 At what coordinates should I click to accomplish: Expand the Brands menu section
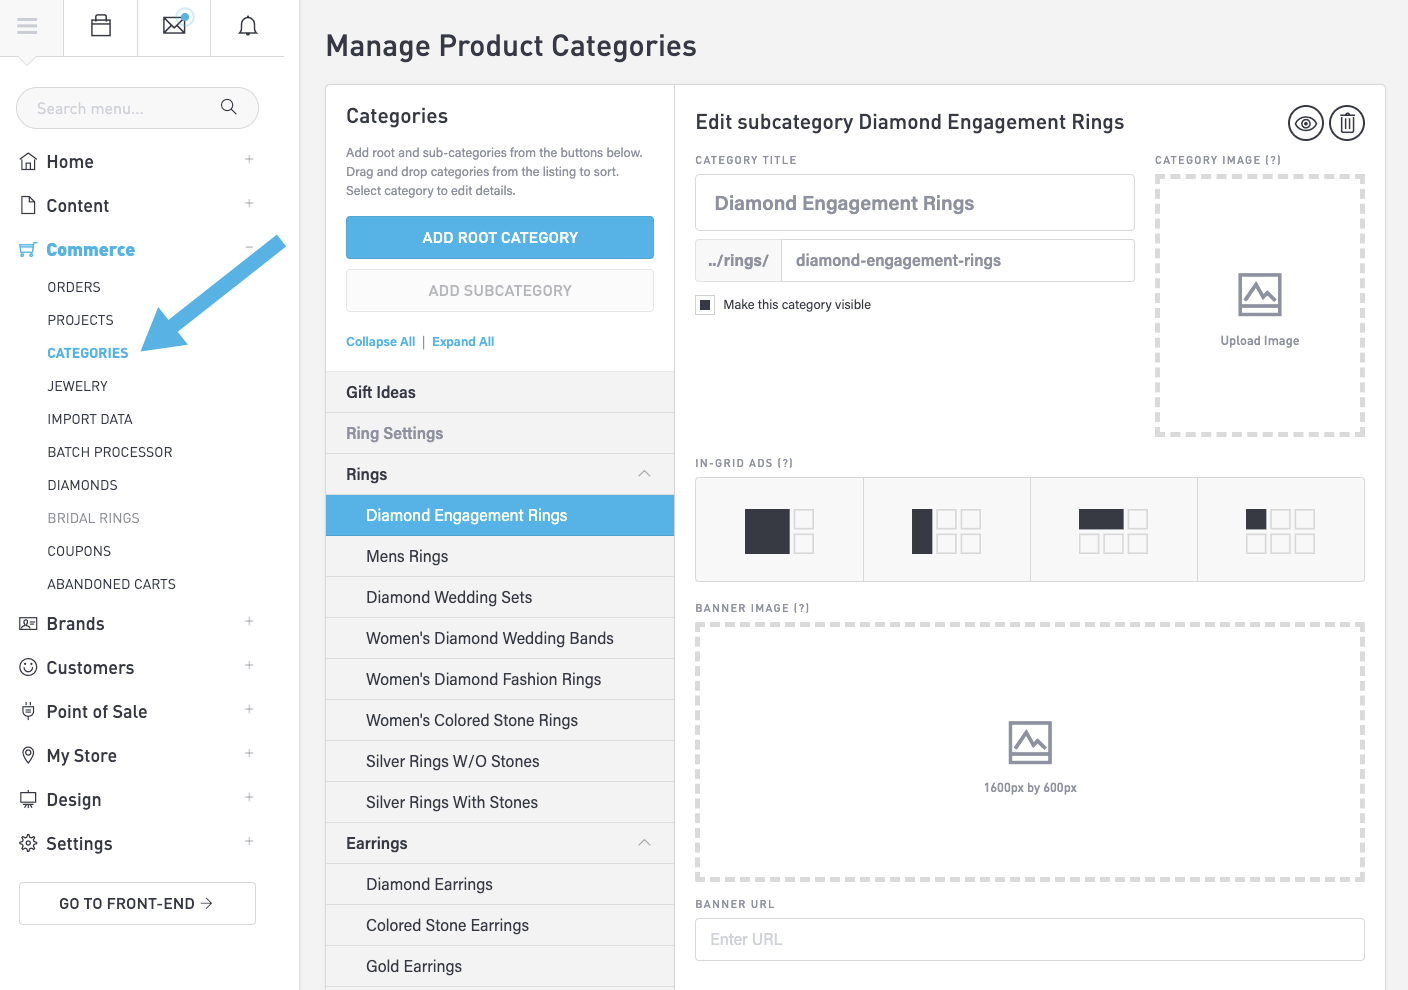pyautogui.click(x=249, y=623)
